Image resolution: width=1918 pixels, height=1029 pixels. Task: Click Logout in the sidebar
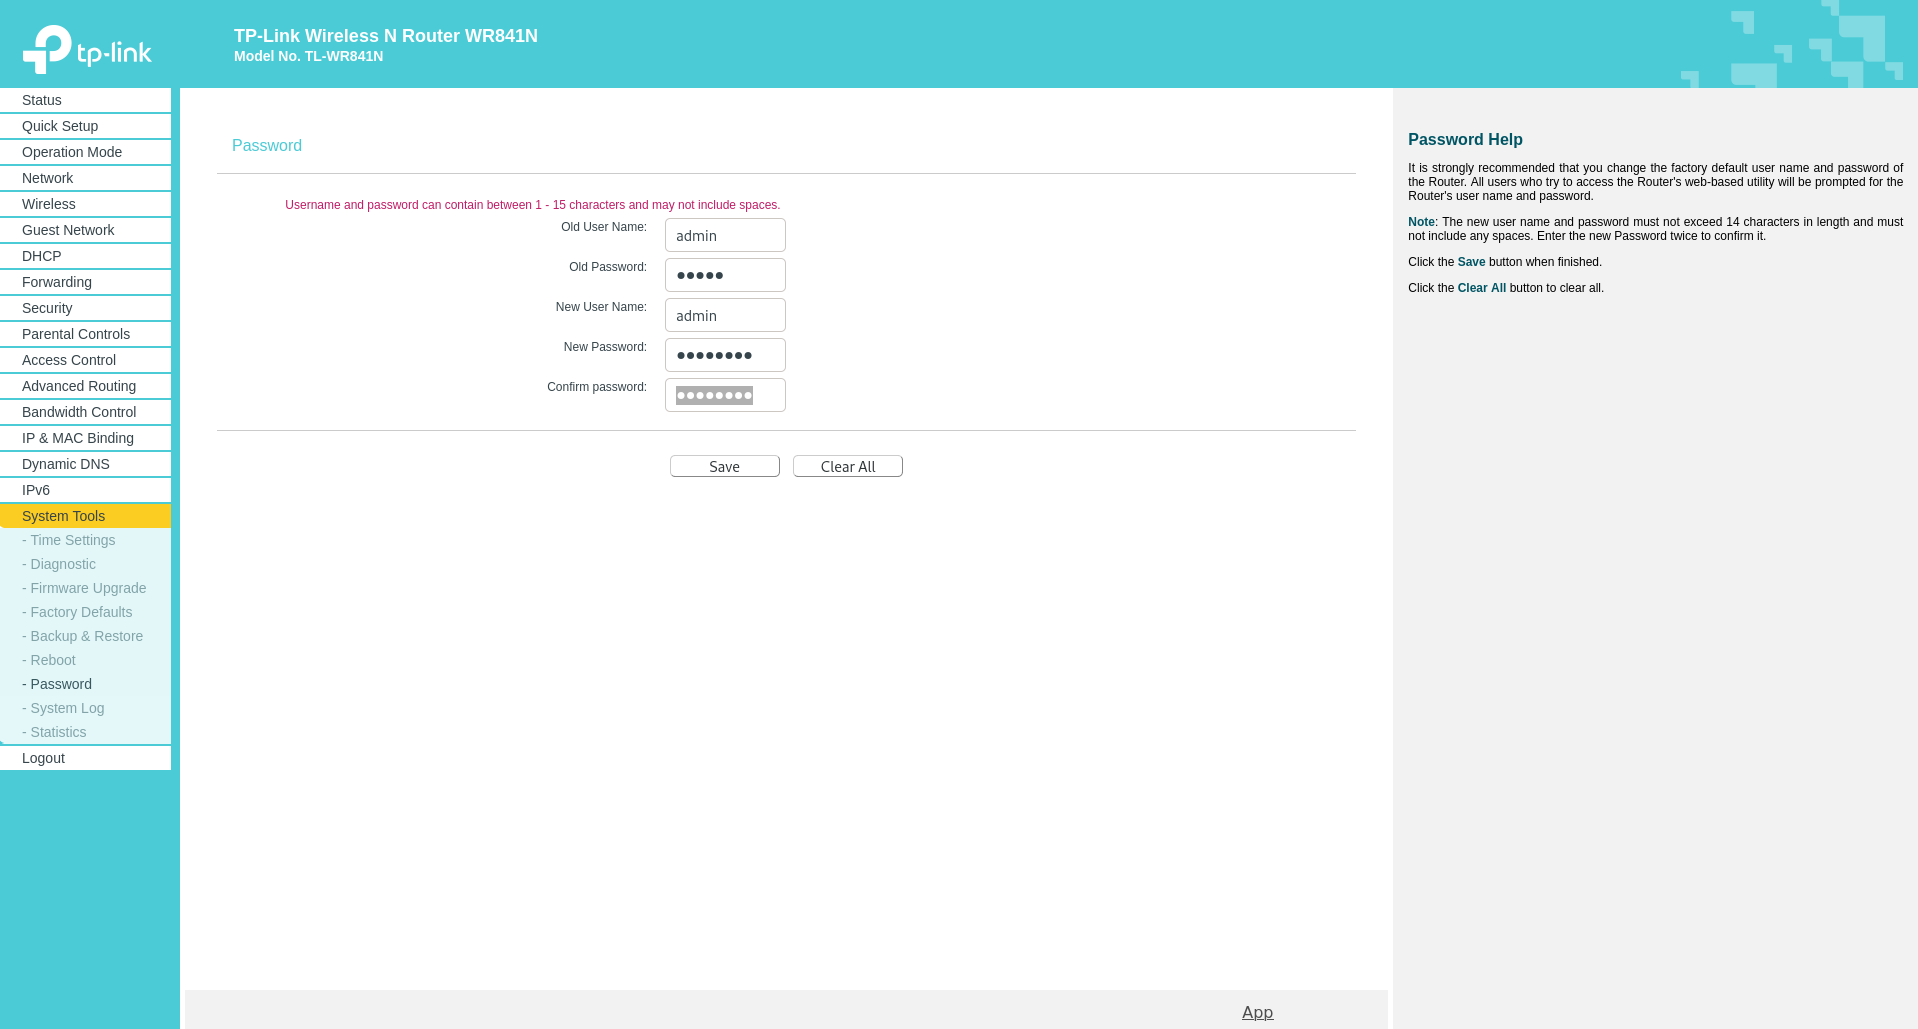[85, 758]
